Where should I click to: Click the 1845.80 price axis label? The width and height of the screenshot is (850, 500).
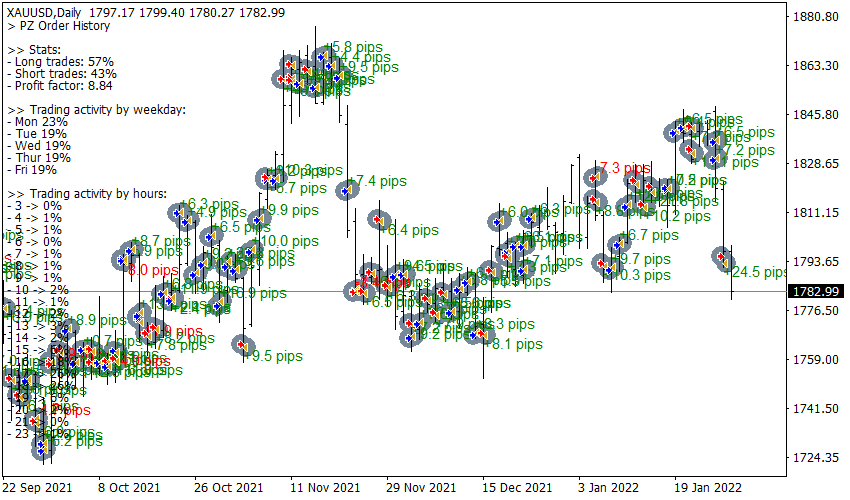point(815,114)
